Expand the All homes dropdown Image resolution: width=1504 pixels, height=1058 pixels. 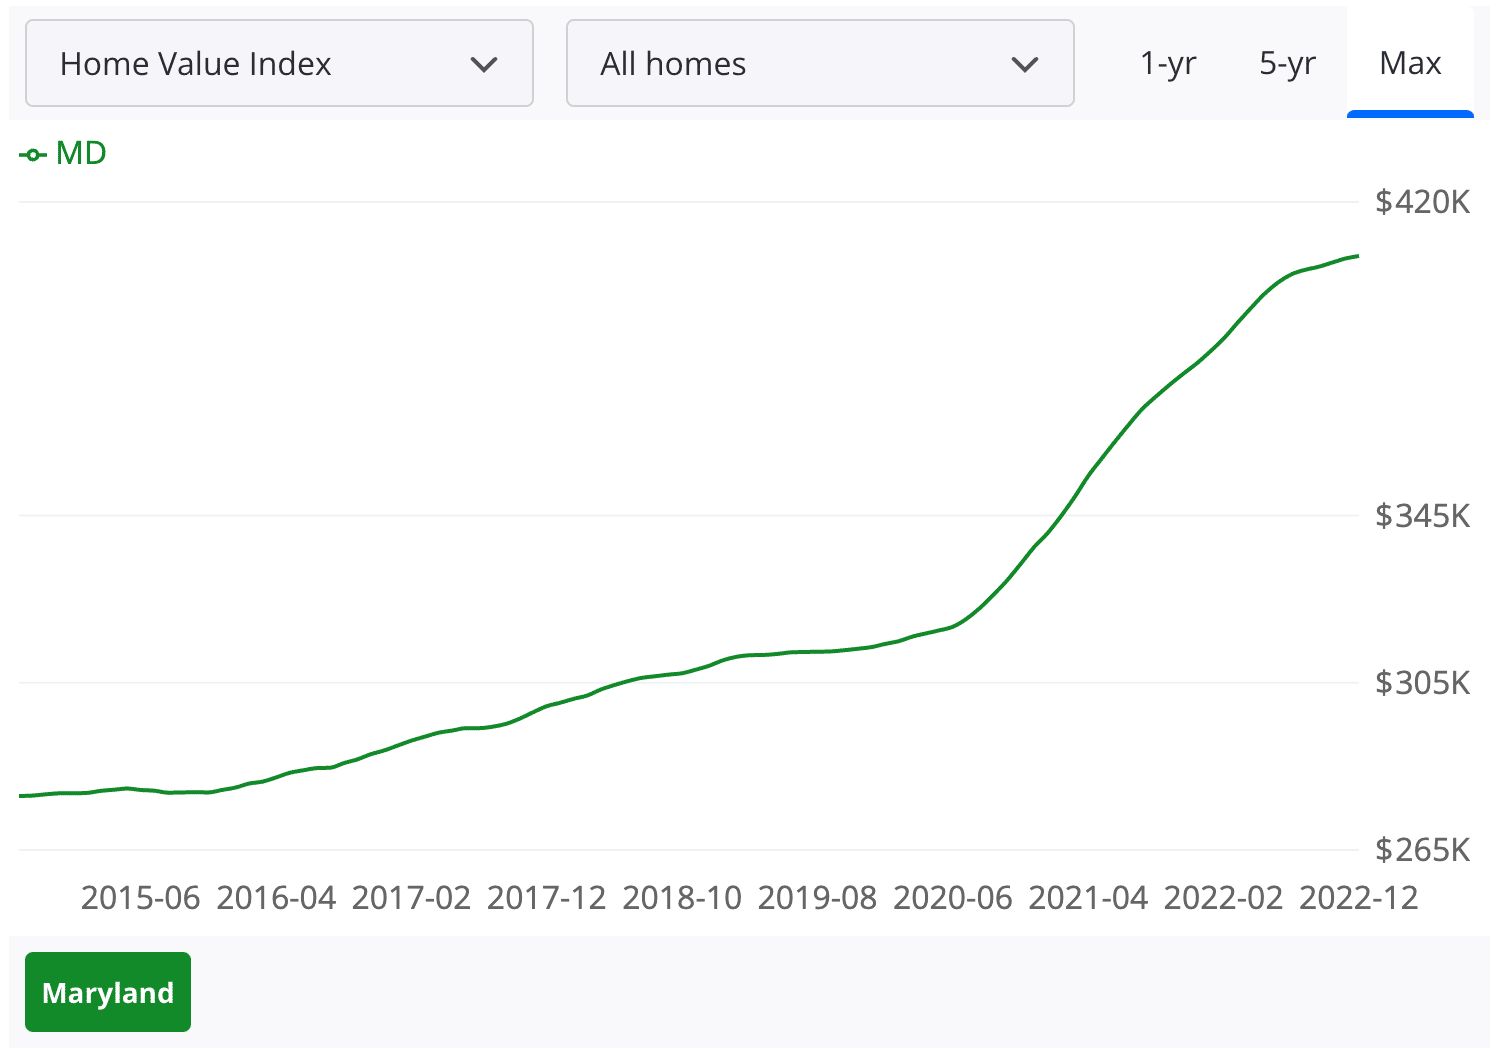coord(820,63)
